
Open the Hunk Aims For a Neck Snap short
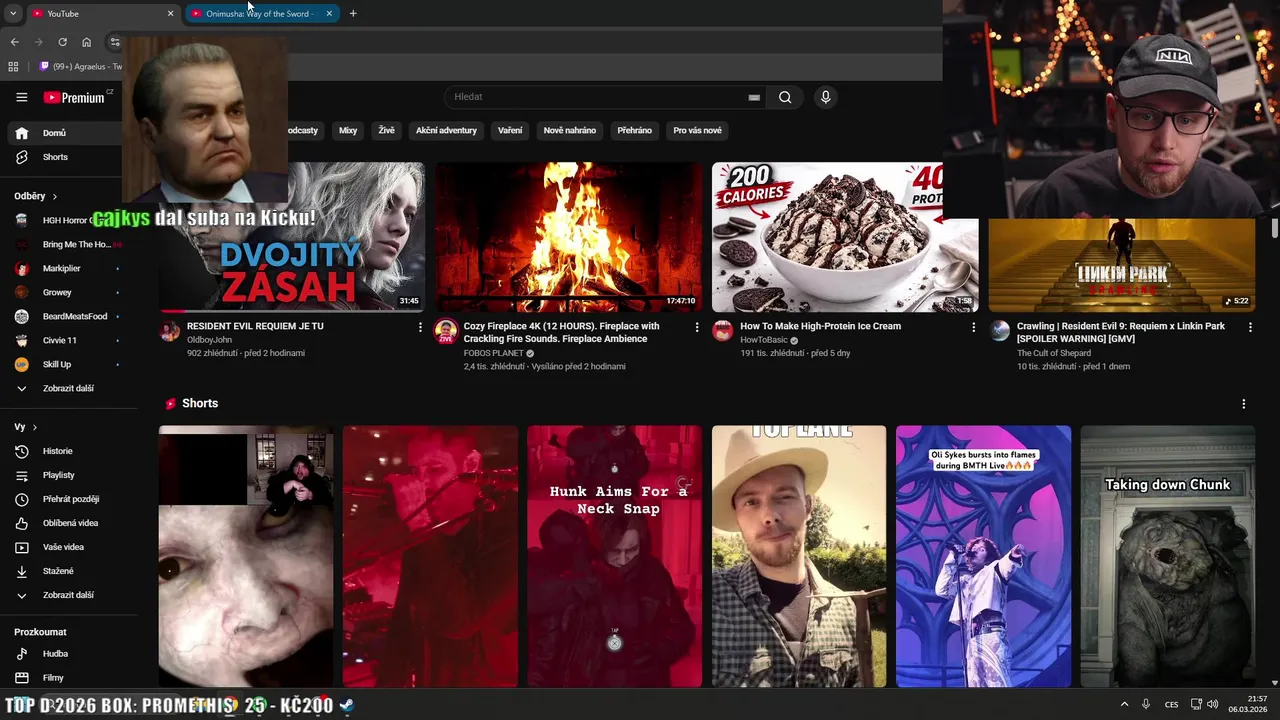(x=614, y=557)
